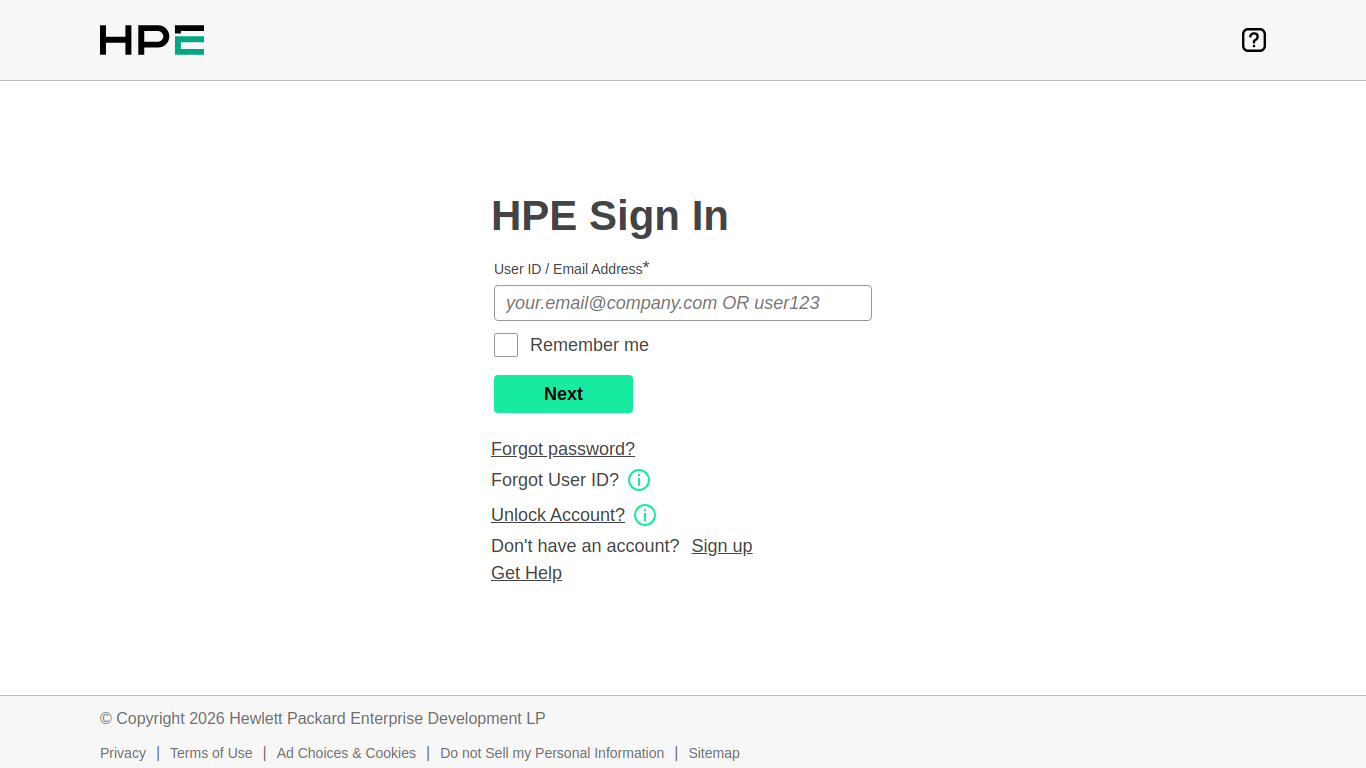Screen dimensions: 1366x768
Task: Click the Remember me label
Action: coord(589,345)
